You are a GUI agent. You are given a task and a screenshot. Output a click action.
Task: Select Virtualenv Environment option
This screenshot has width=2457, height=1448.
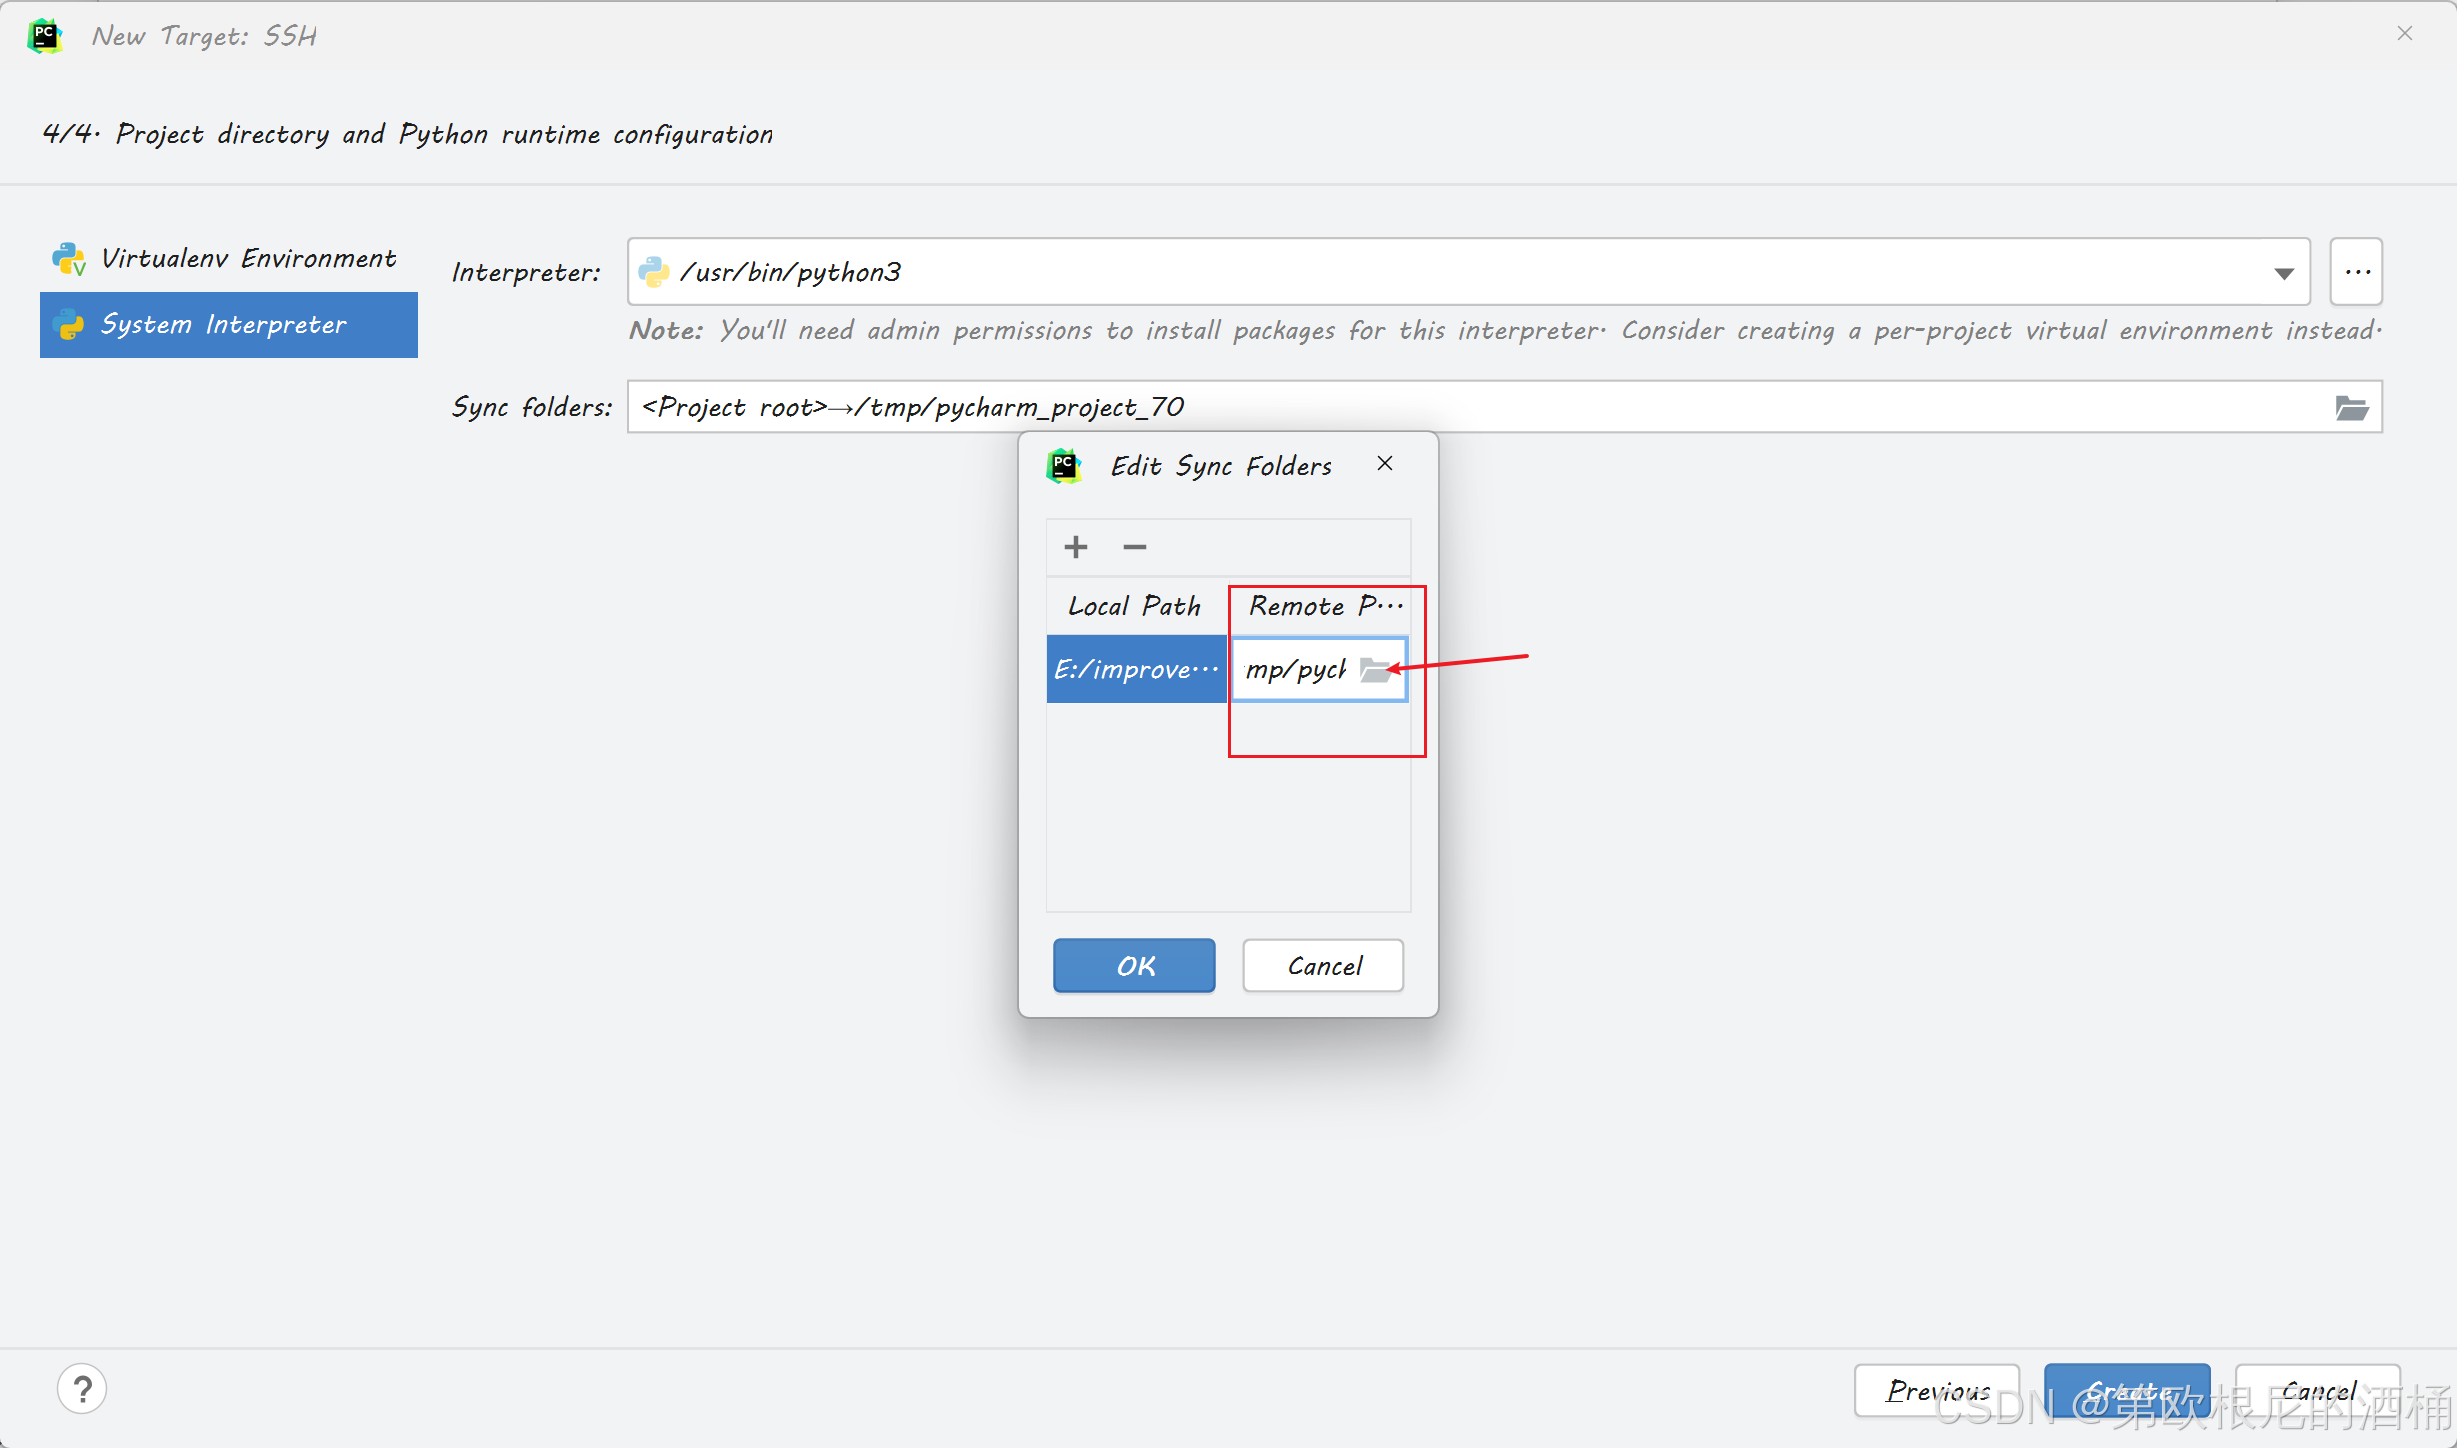pyautogui.click(x=228, y=259)
